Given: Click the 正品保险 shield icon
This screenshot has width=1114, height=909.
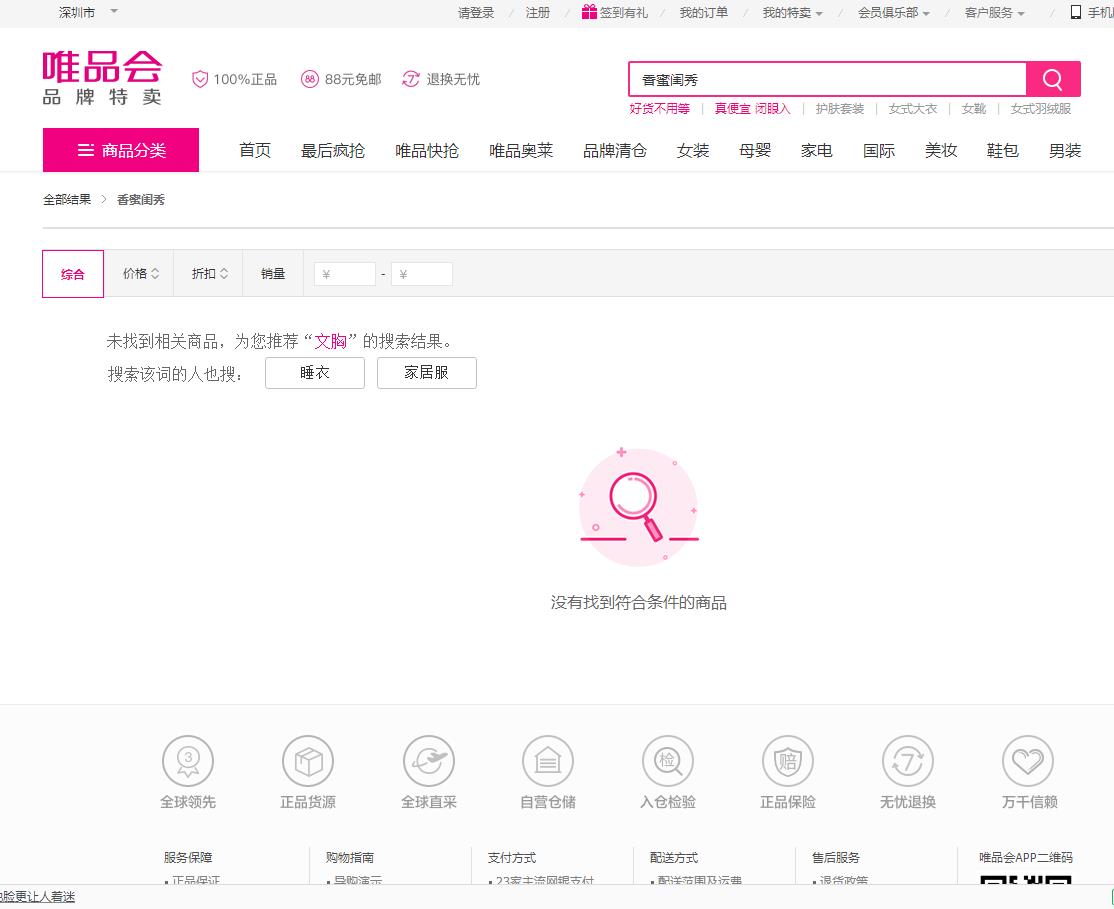Looking at the screenshot, I should (x=788, y=760).
